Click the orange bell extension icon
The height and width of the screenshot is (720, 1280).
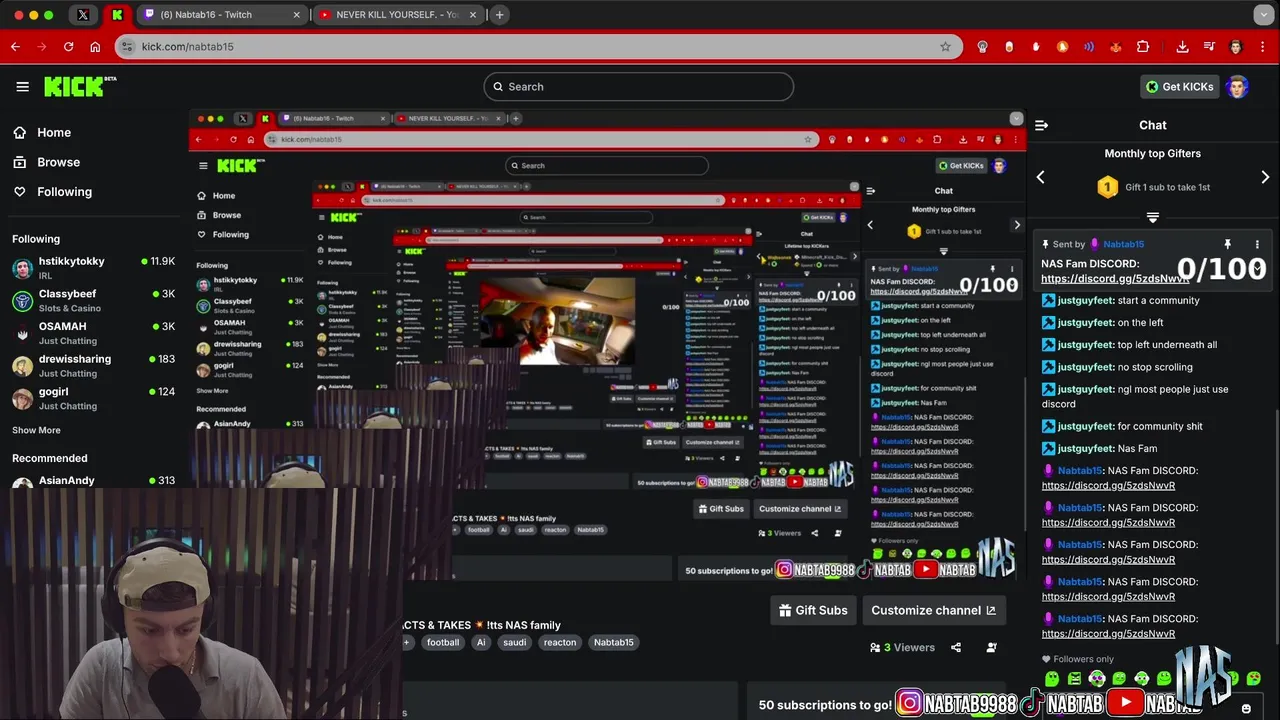coord(1062,47)
